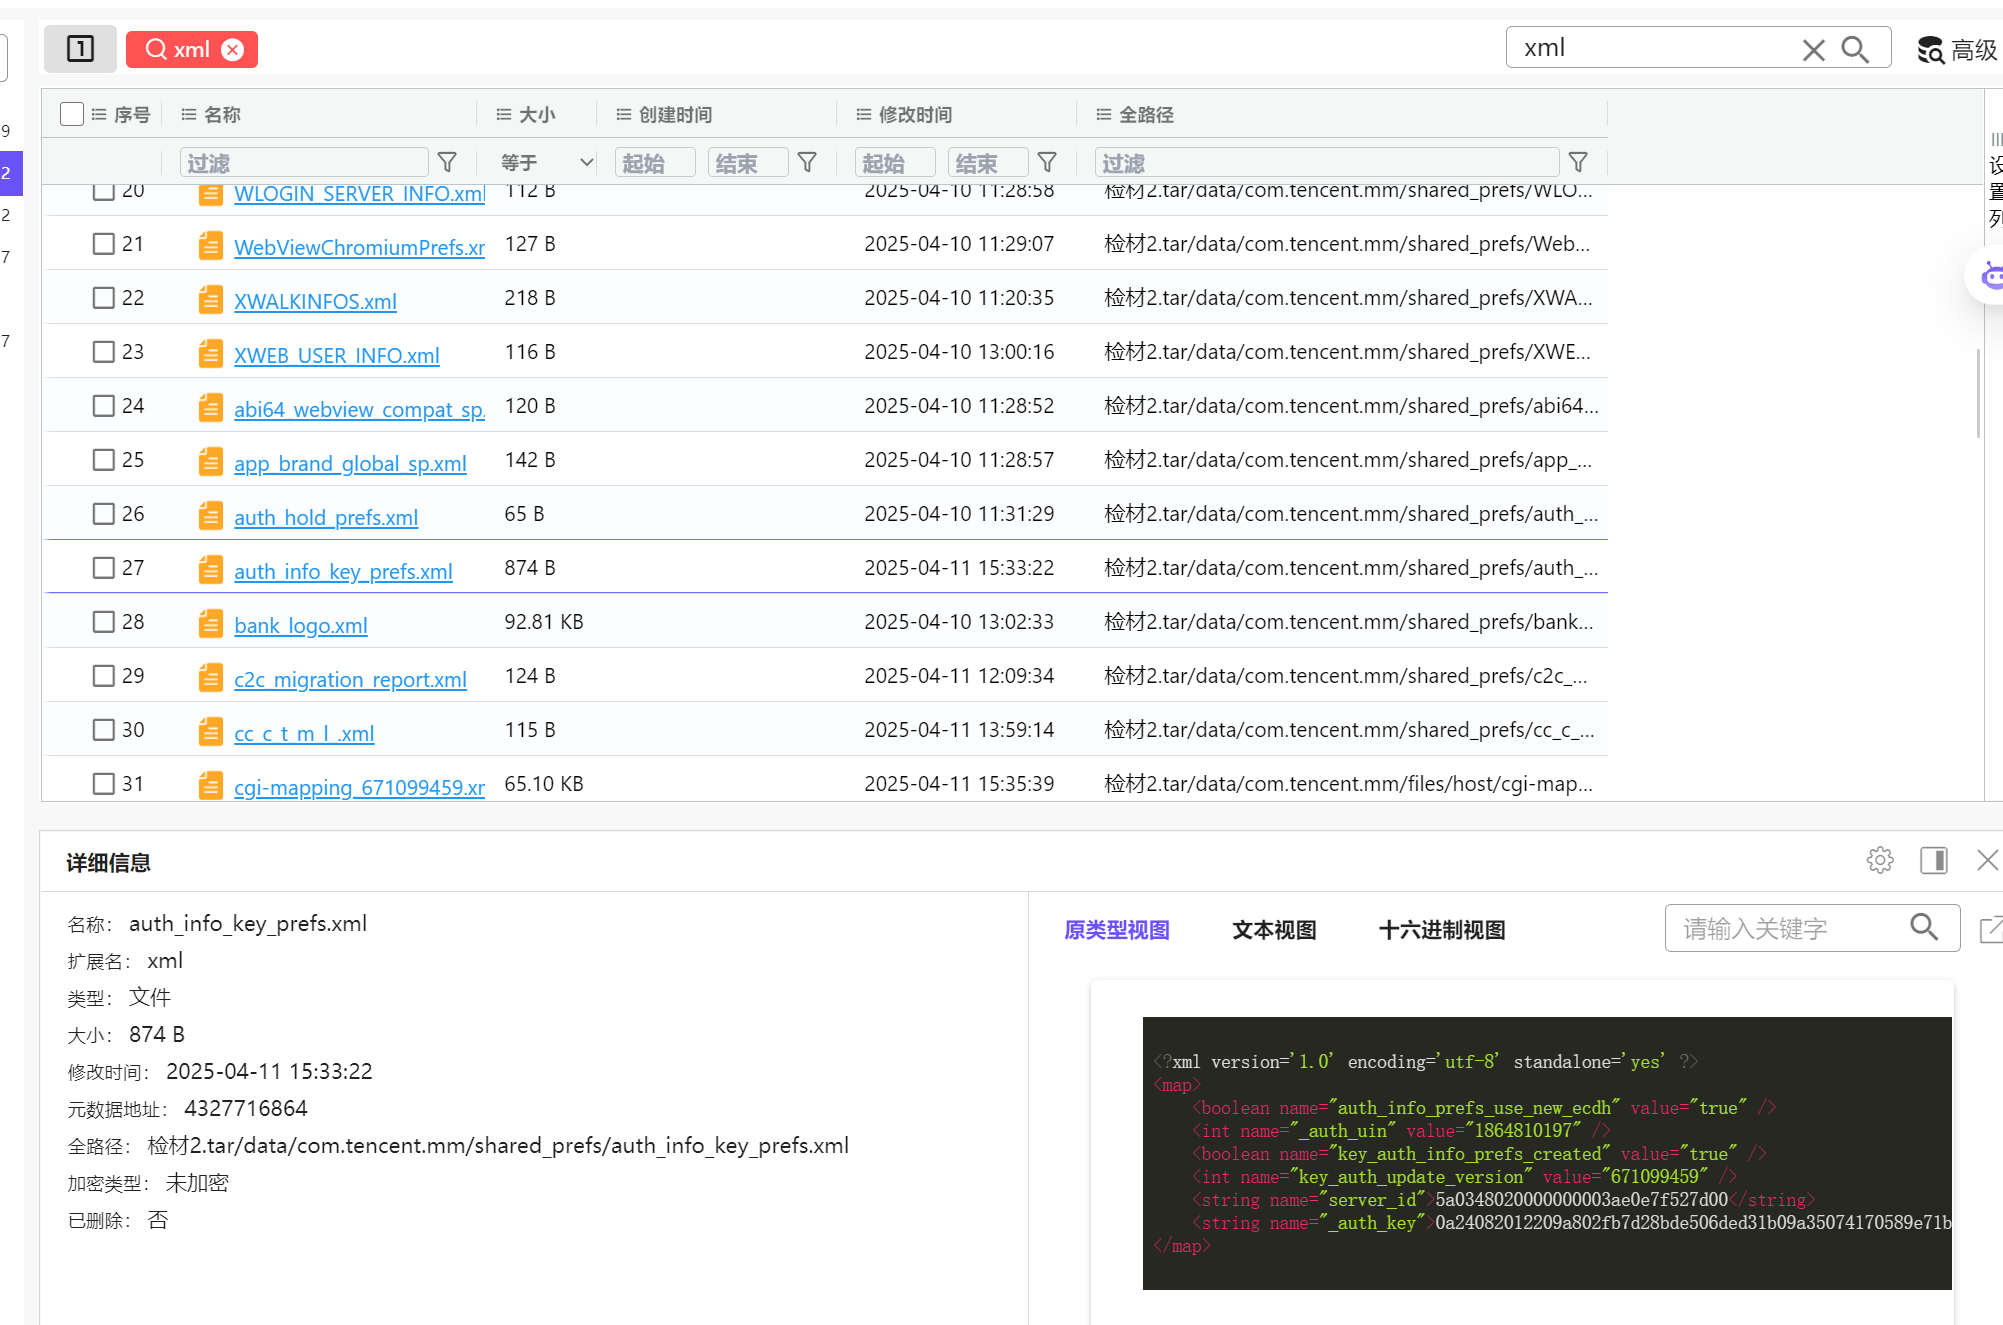Click the modified time 2025-04-11 13:59:14 cell

point(959,730)
